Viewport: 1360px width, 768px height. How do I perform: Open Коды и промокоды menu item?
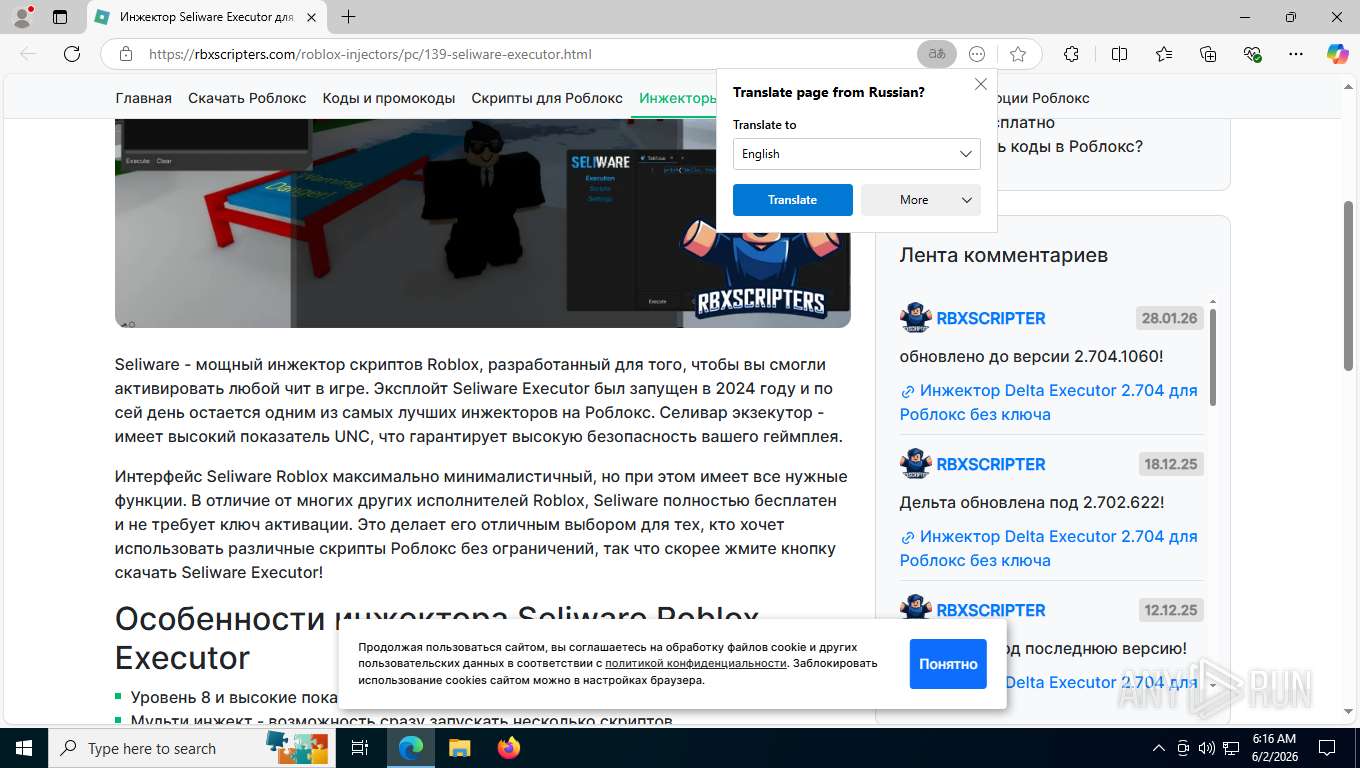point(389,98)
